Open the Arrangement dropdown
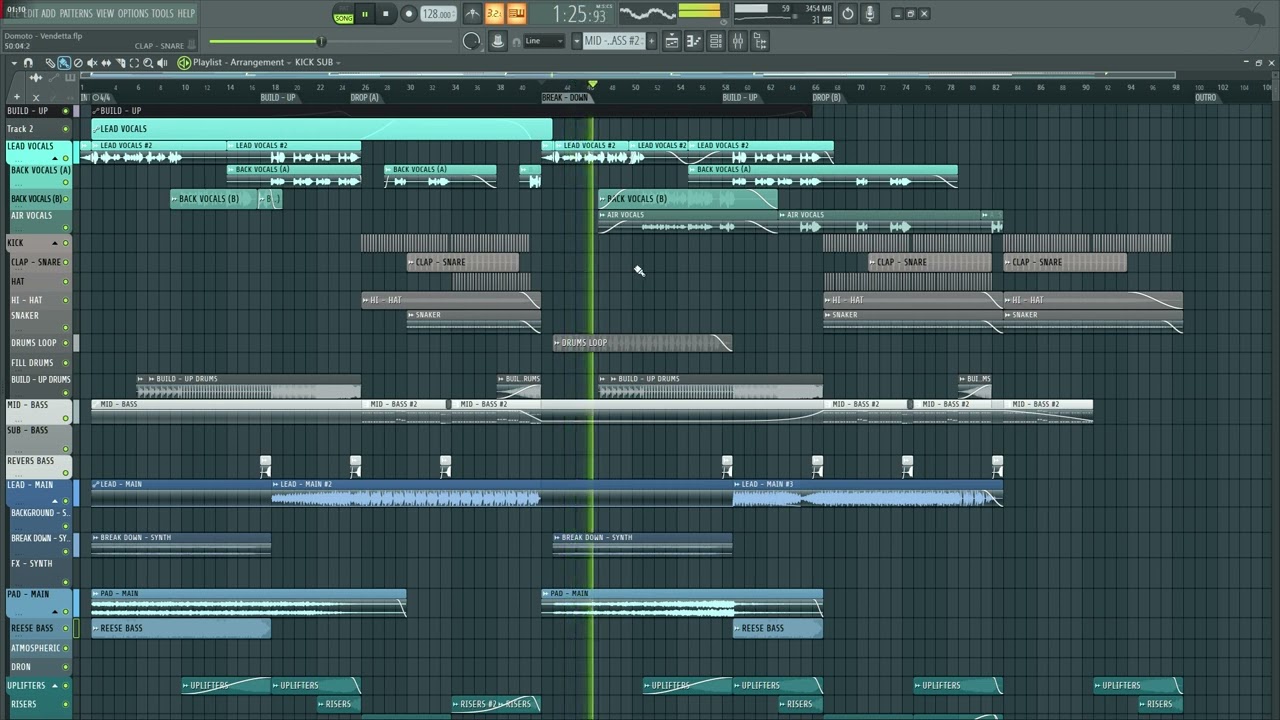The height and width of the screenshot is (720, 1280). coord(259,63)
